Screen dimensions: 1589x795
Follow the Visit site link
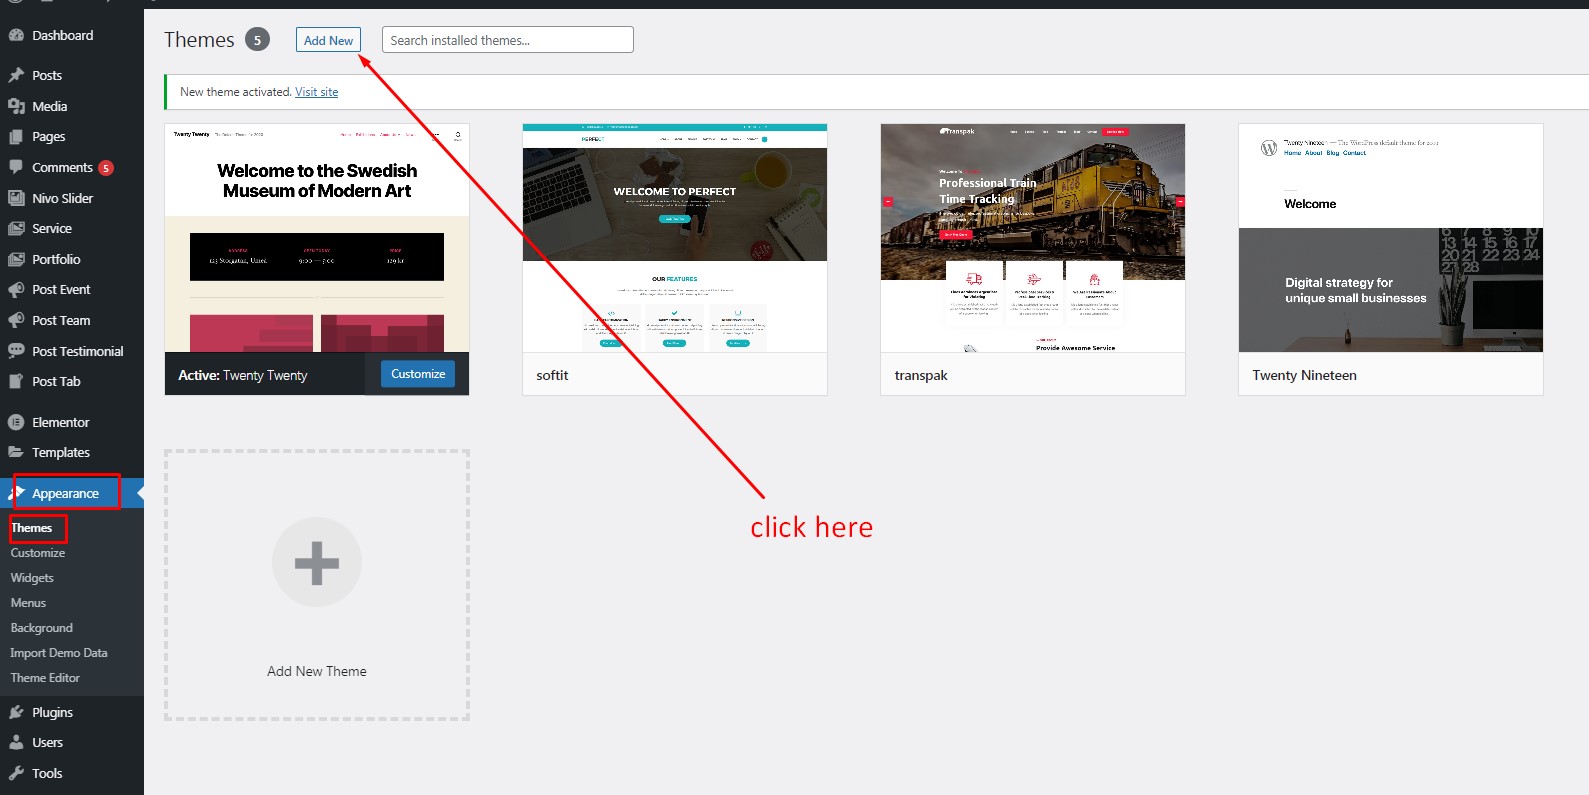pos(316,92)
